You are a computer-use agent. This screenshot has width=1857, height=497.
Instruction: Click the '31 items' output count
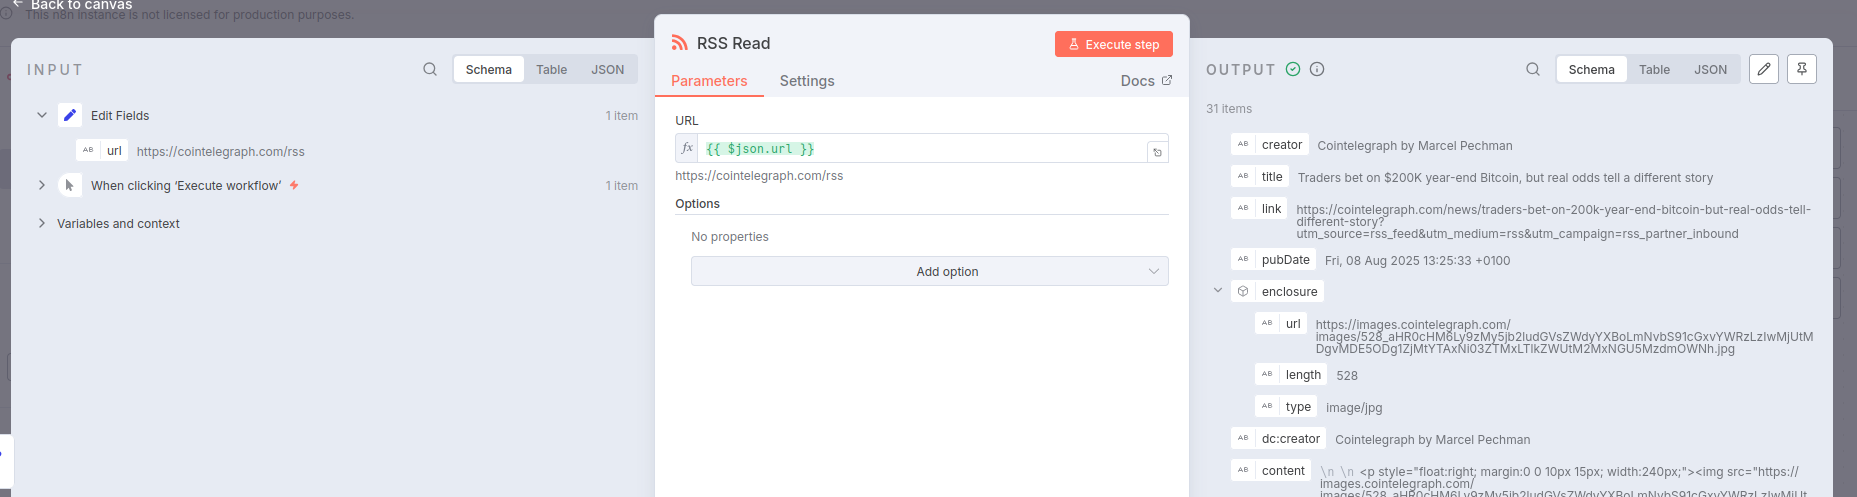1229,109
